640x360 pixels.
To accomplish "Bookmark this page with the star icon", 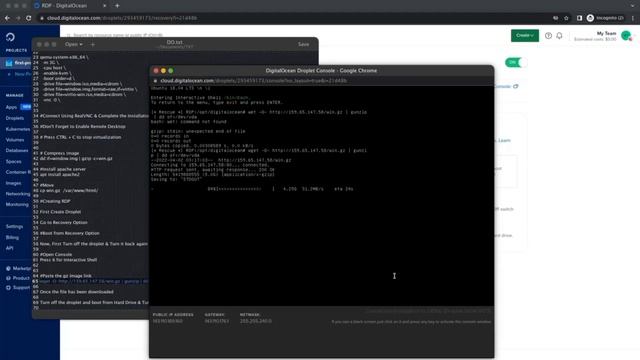I will coord(566,18).
